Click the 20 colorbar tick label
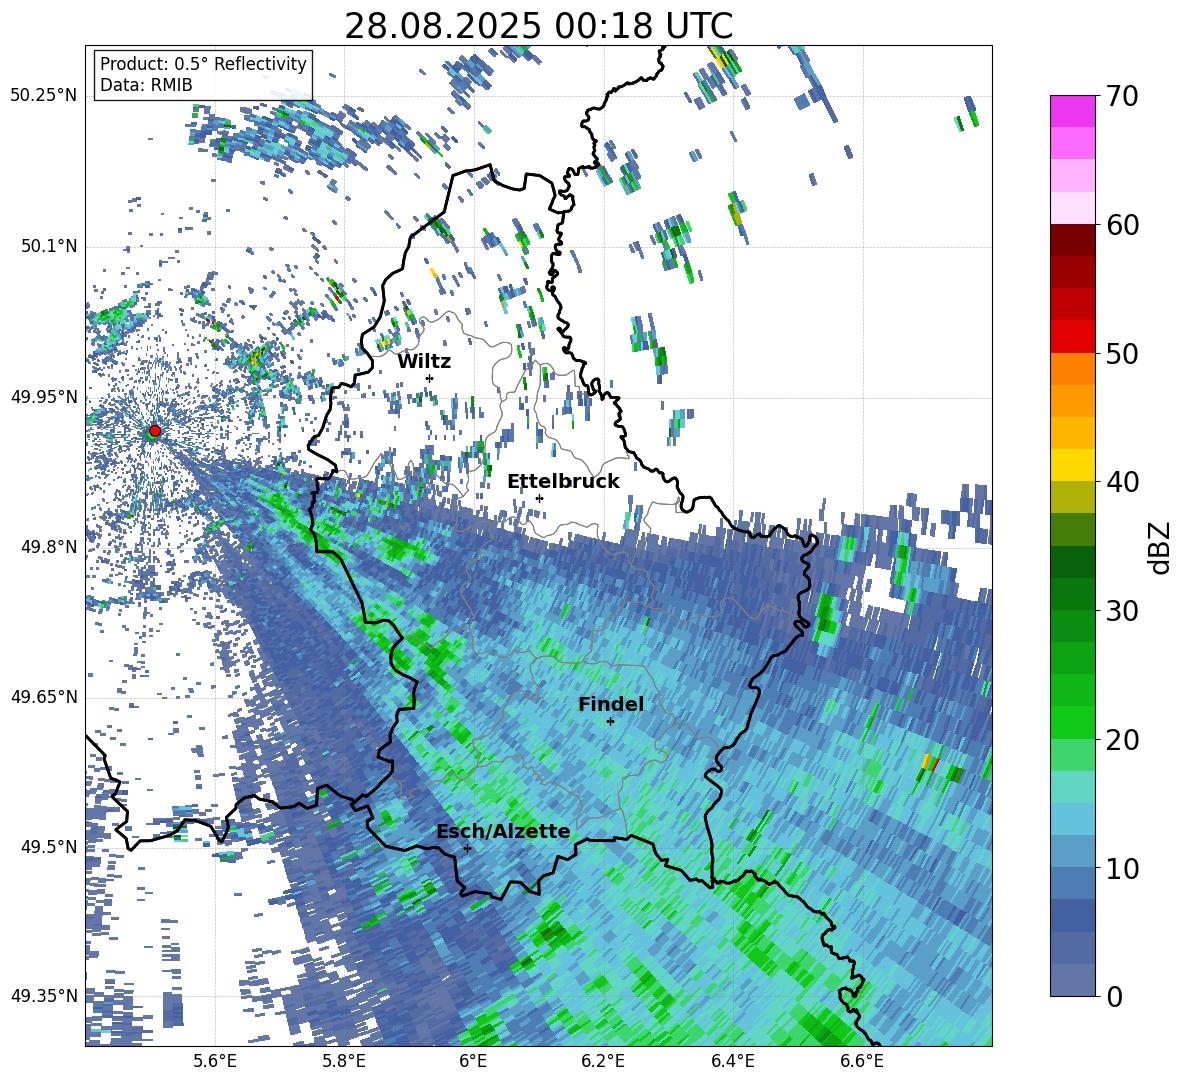1184x1081 pixels. coord(1122,739)
